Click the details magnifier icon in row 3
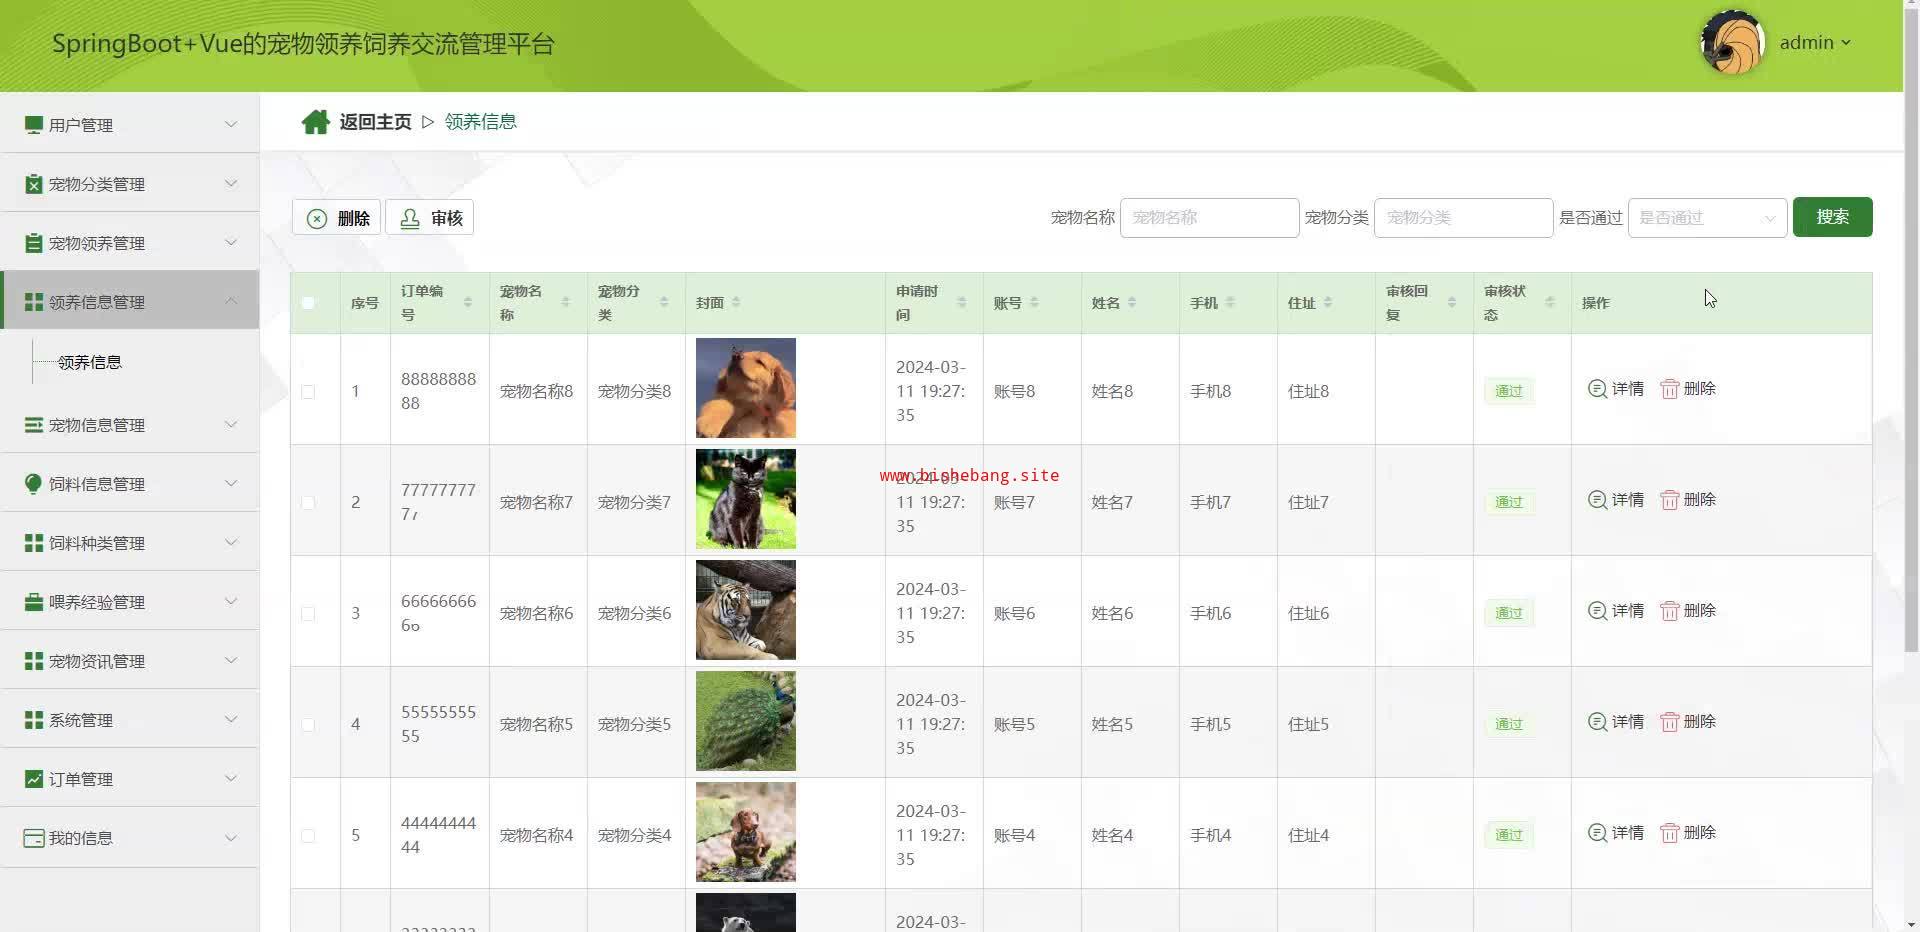This screenshot has height=932, width=1920. [x=1597, y=611]
